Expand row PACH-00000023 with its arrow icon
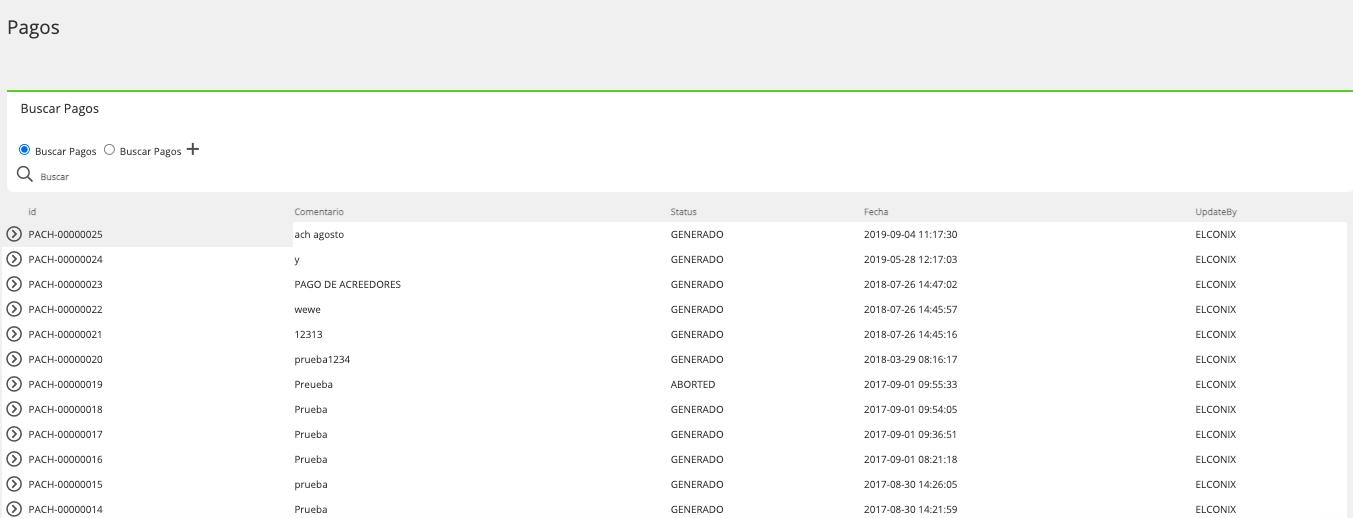Viewport: 1353px width, 518px height. tap(14, 284)
